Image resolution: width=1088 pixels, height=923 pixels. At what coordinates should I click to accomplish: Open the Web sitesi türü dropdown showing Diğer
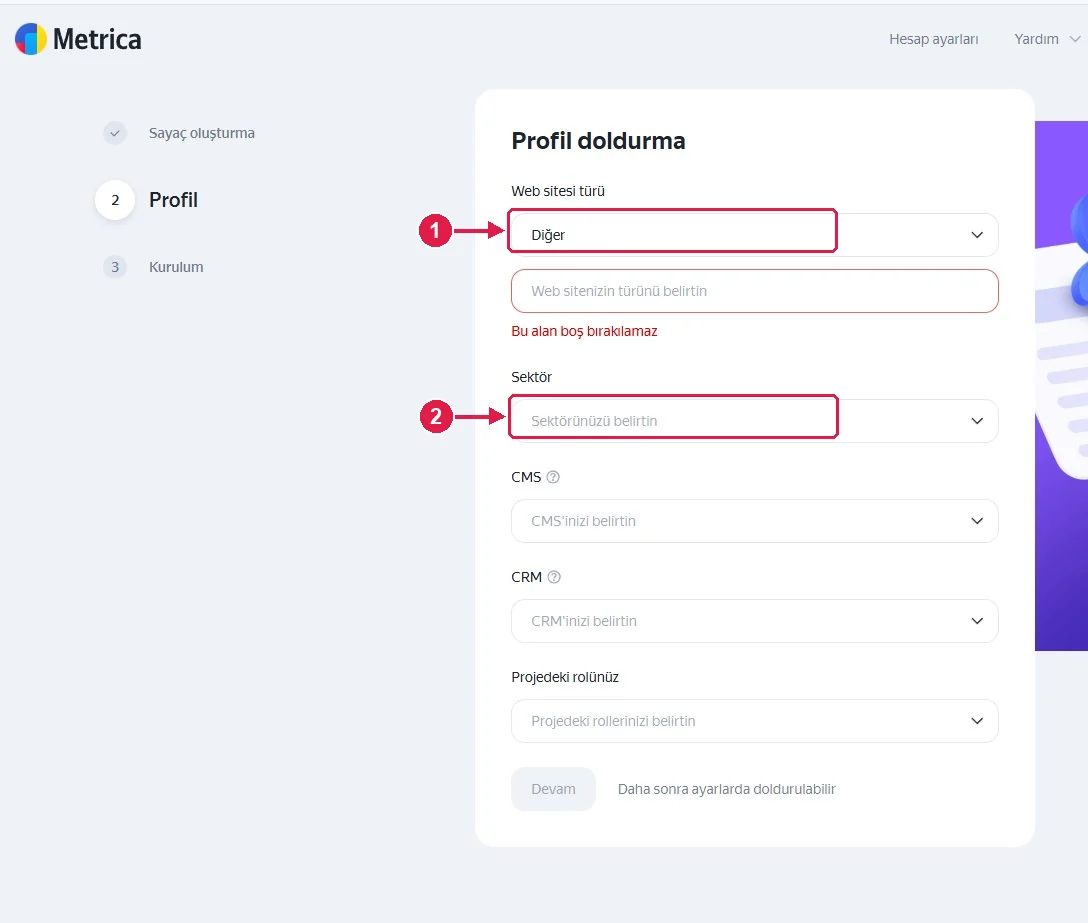[x=754, y=235]
